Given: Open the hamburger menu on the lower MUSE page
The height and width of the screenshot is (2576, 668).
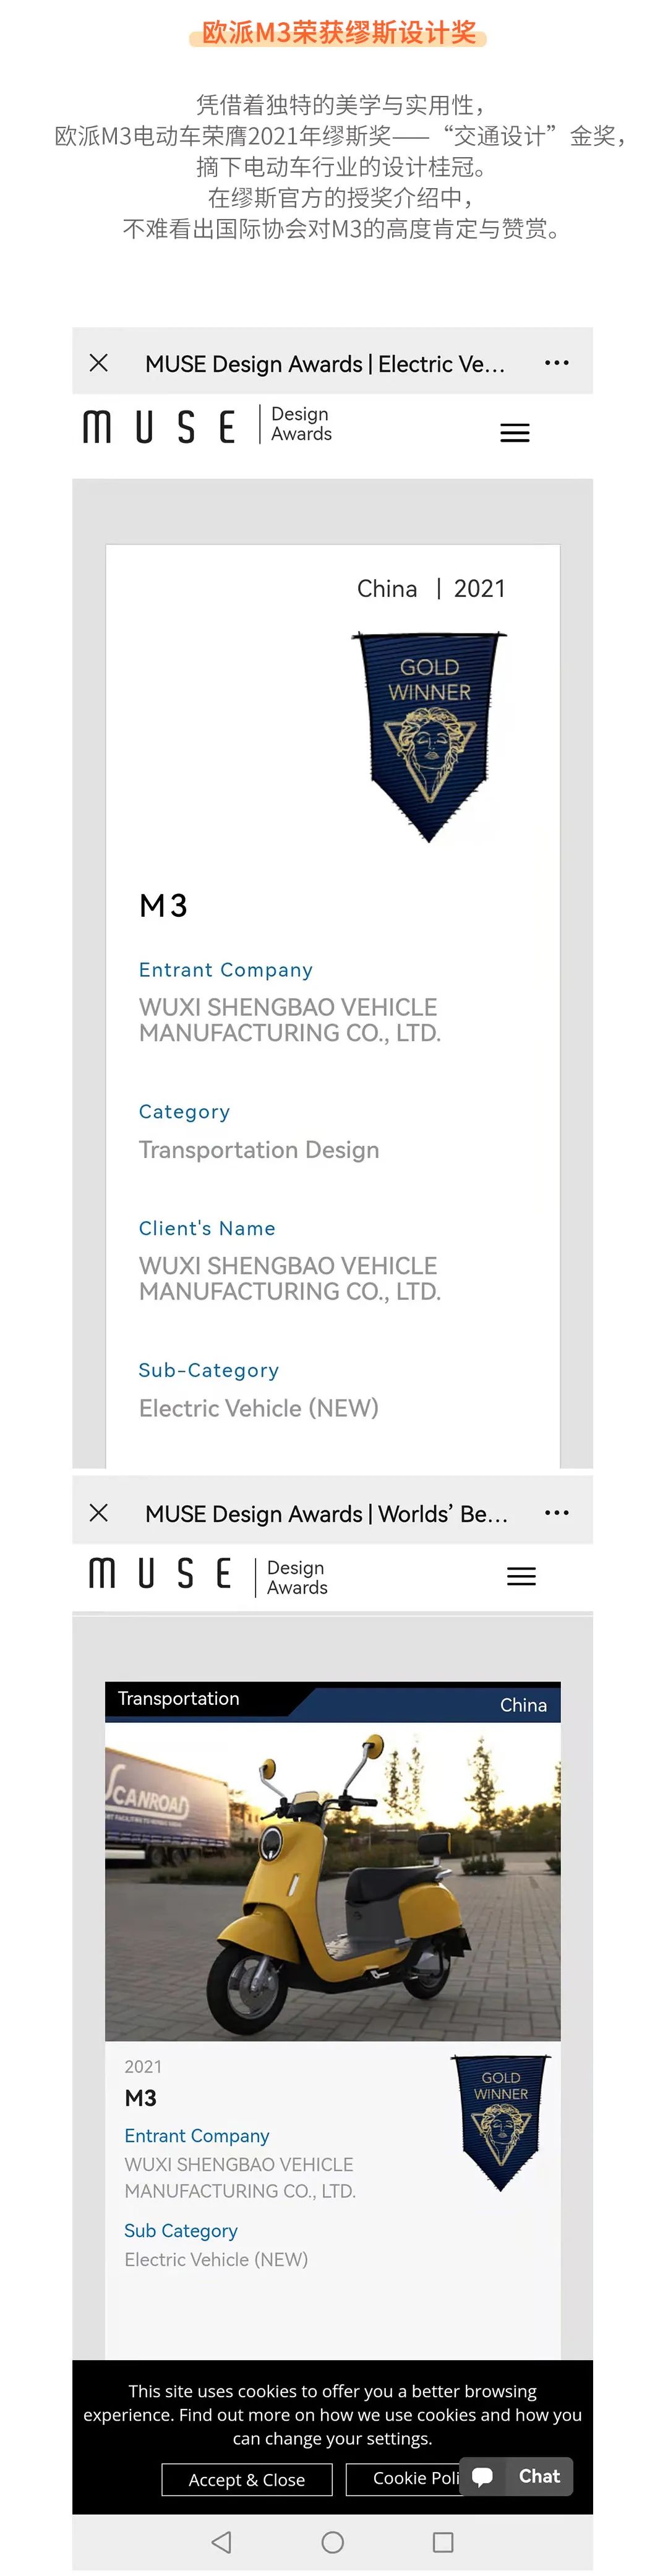Looking at the screenshot, I should click(x=521, y=1576).
